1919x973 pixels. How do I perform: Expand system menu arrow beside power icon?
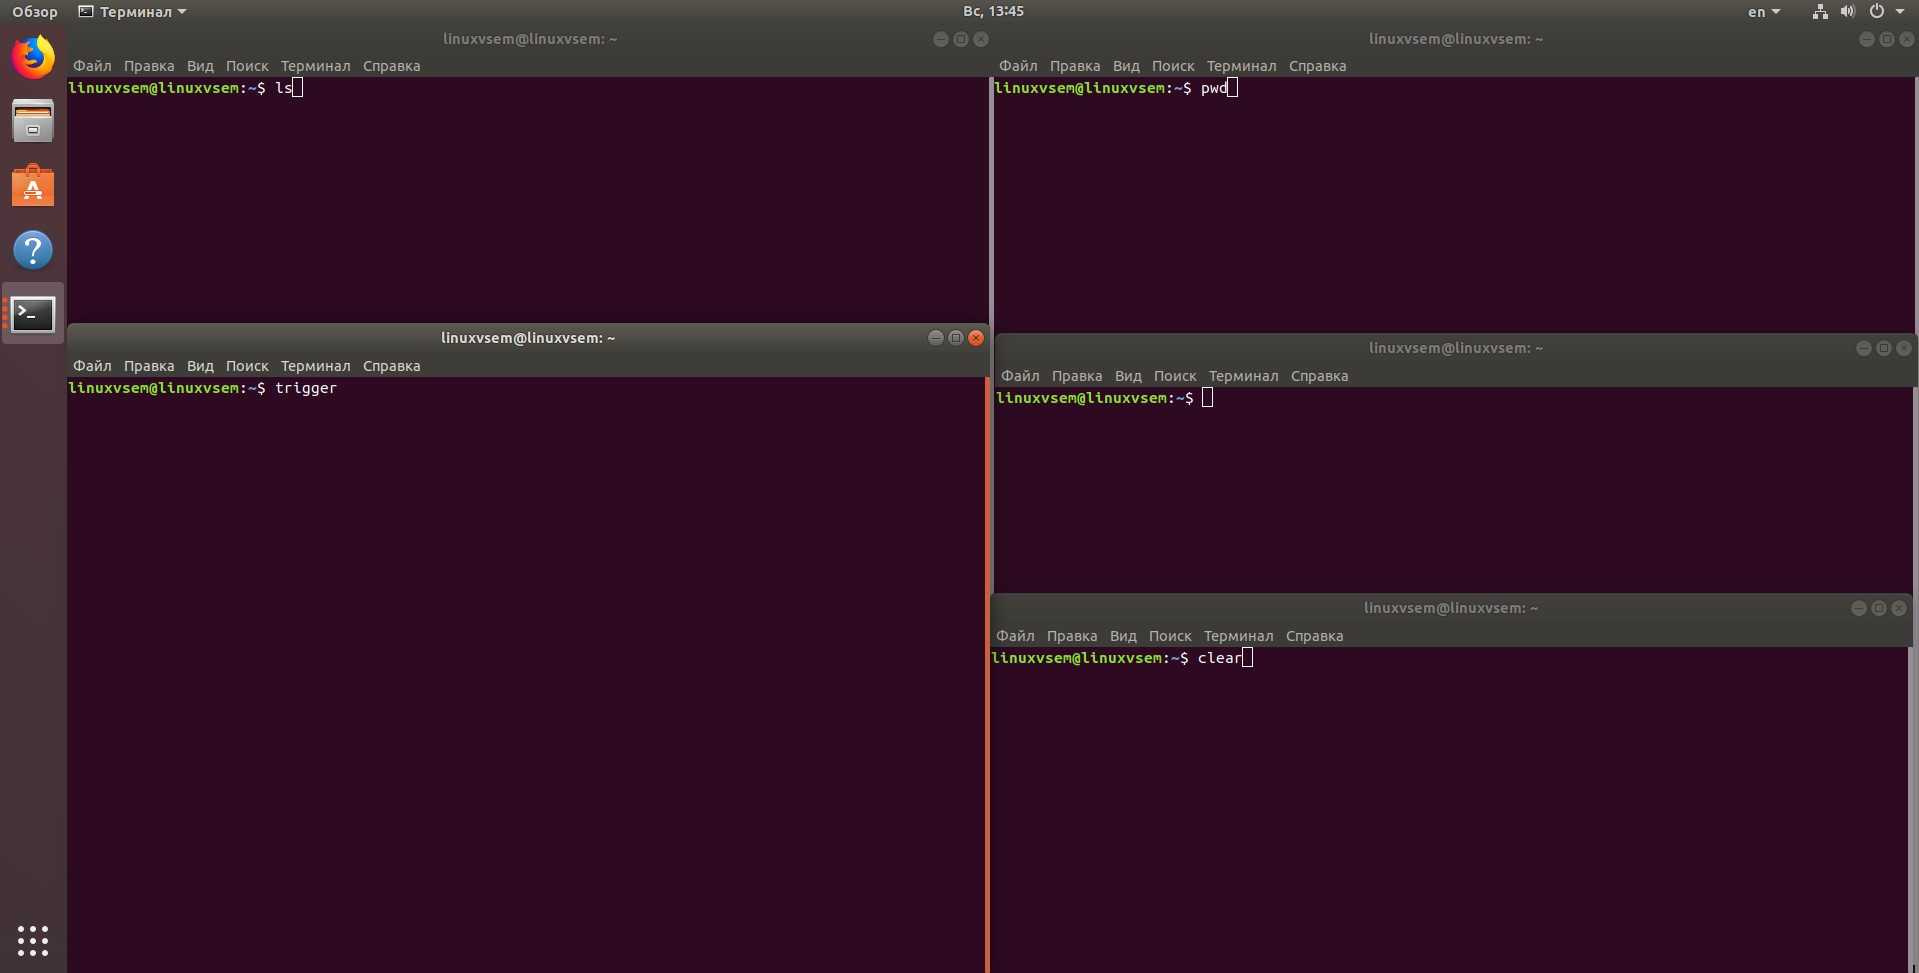1900,12
